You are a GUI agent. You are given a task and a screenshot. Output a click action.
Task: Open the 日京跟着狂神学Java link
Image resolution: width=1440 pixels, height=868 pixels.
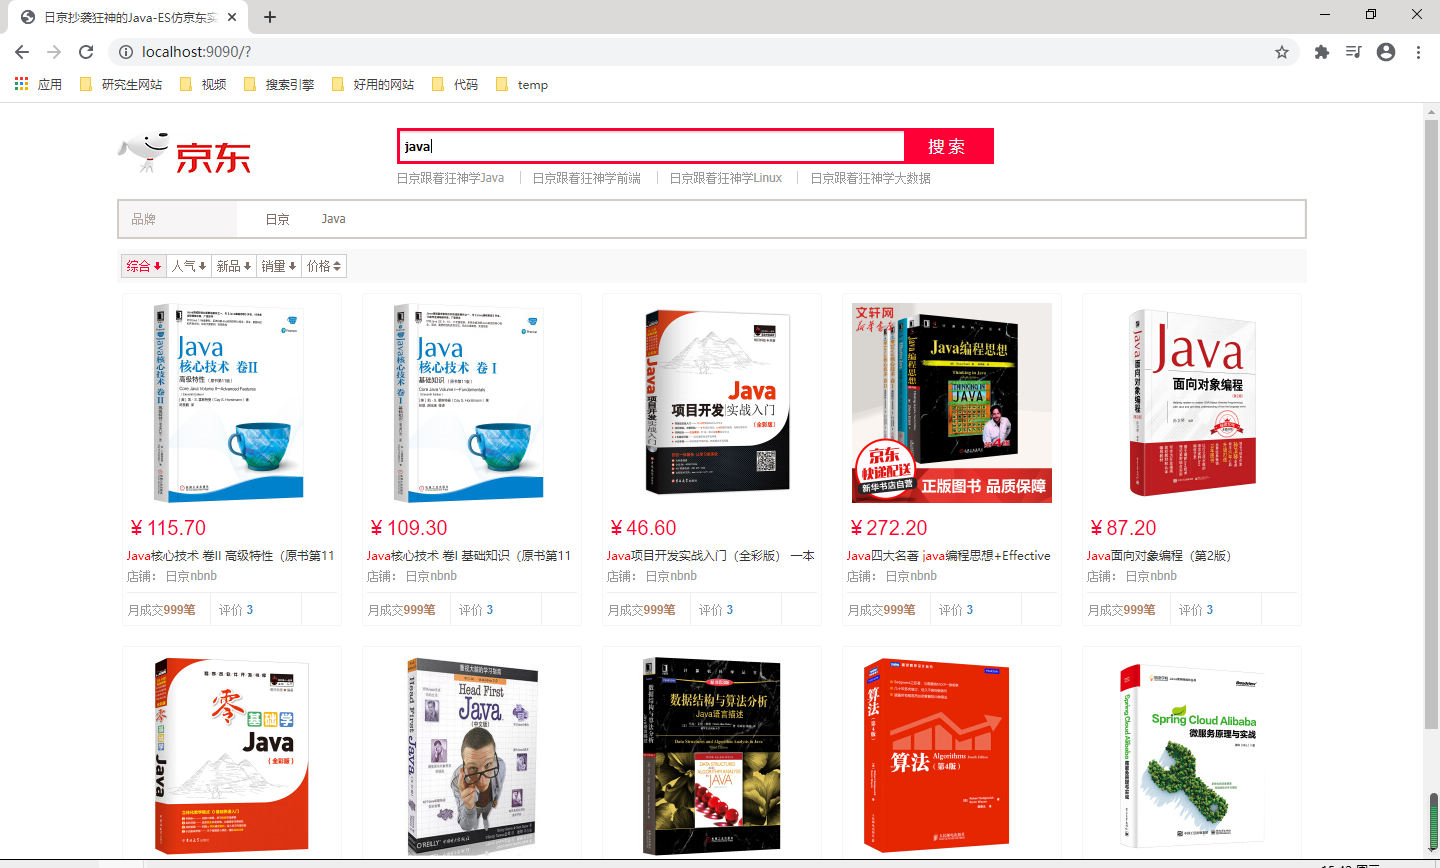point(450,178)
